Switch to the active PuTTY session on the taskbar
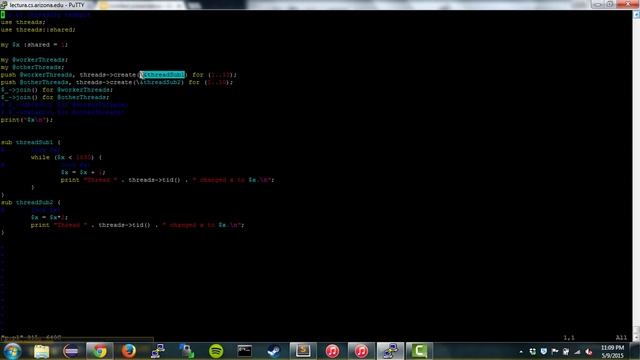 390,351
